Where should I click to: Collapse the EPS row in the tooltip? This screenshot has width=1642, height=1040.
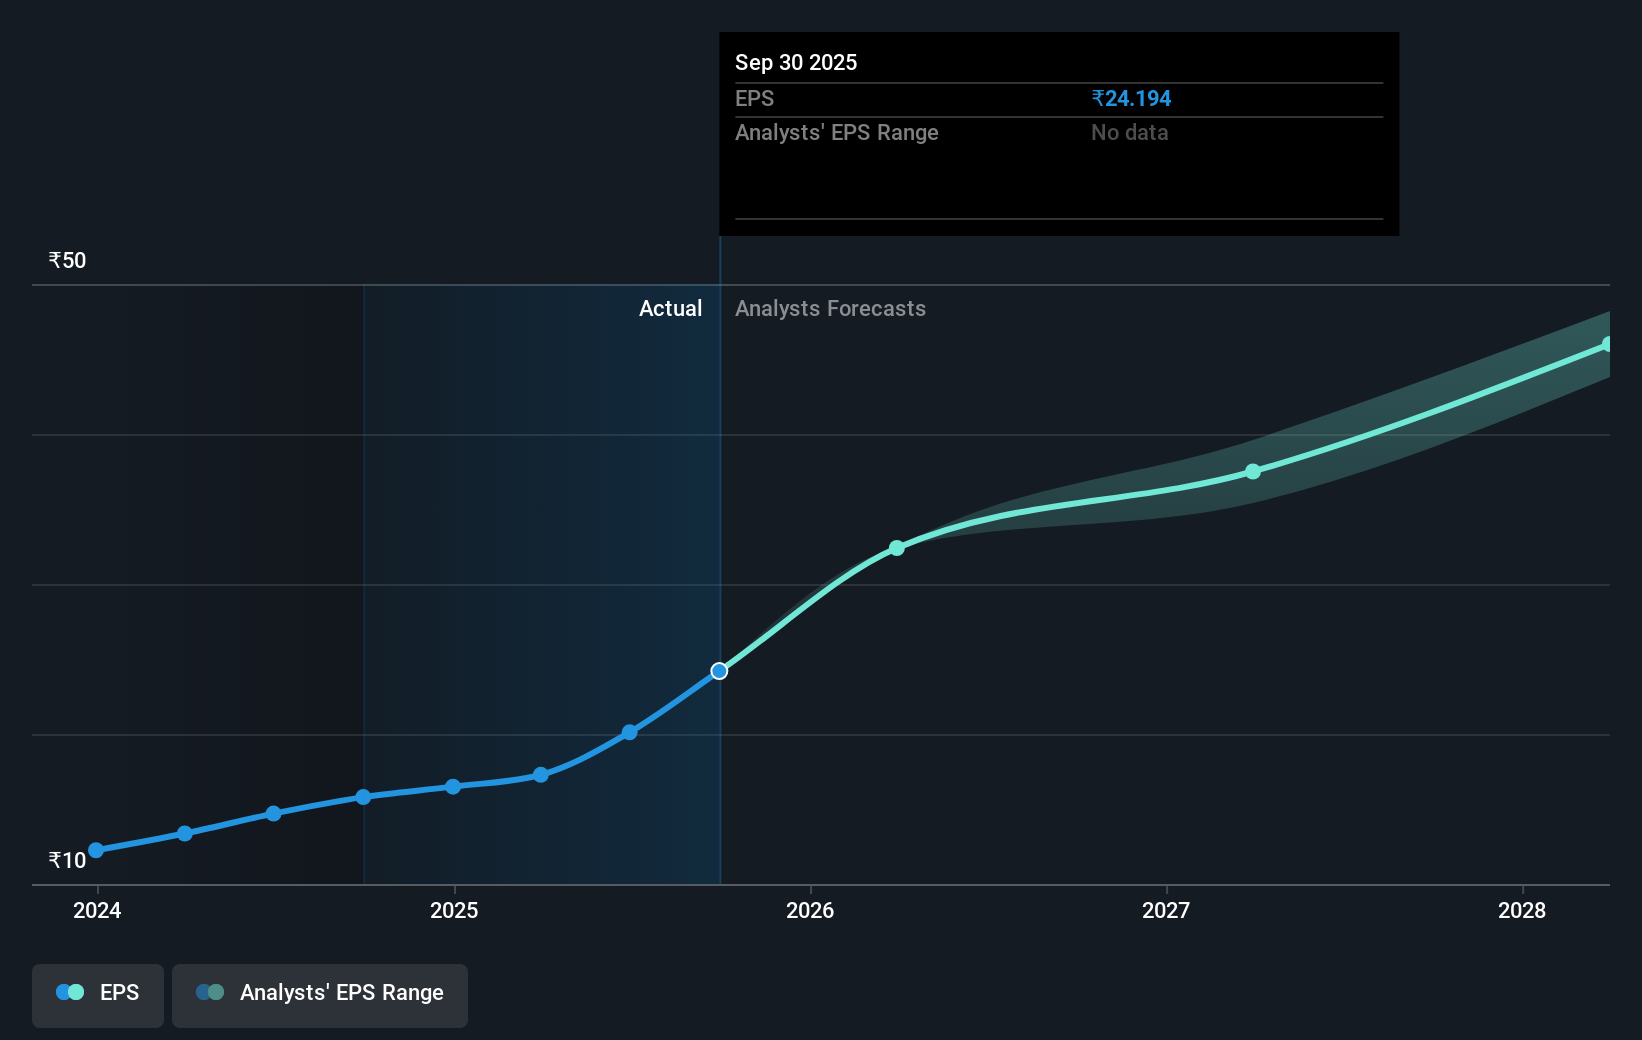[1058, 98]
